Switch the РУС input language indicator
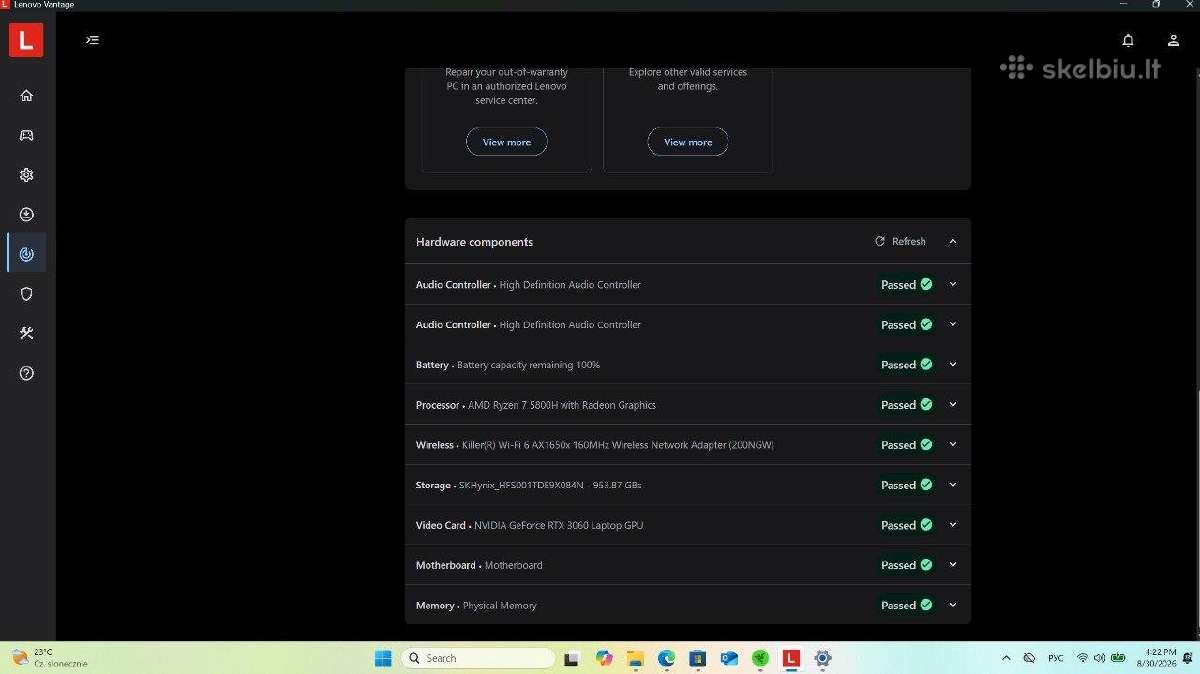 click(1056, 658)
